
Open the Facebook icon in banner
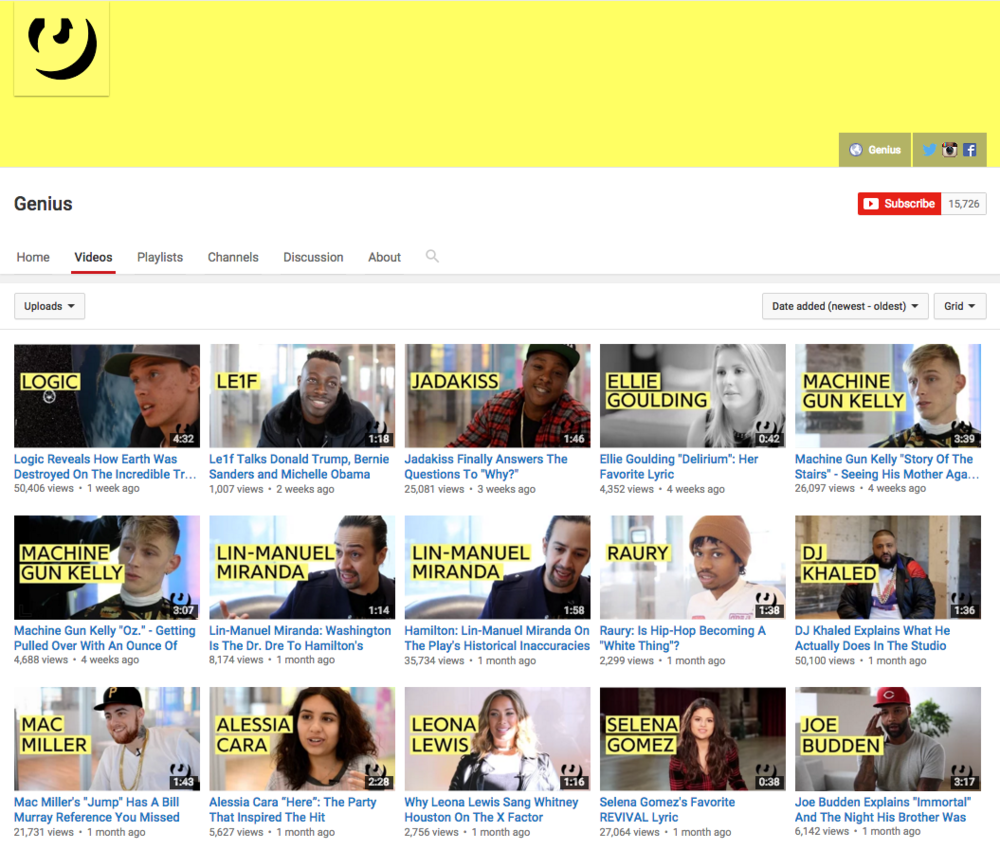click(970, 150)
